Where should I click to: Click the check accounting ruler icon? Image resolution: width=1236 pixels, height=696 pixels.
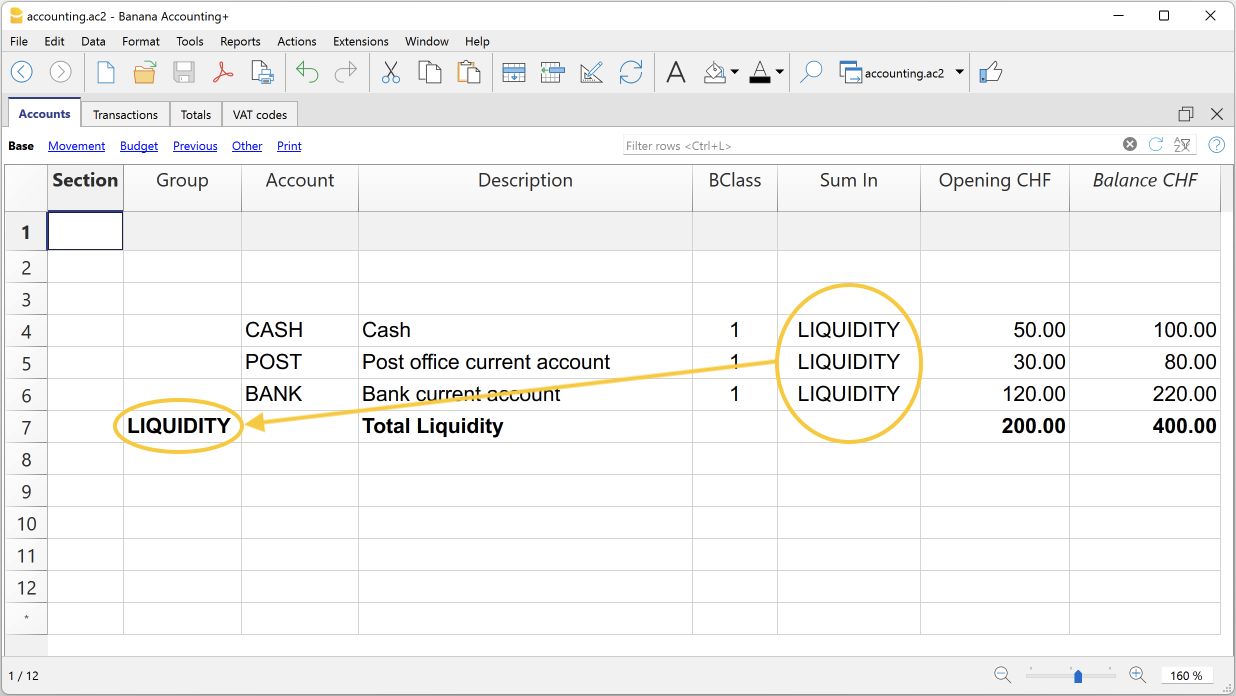(x=592, y=72)
